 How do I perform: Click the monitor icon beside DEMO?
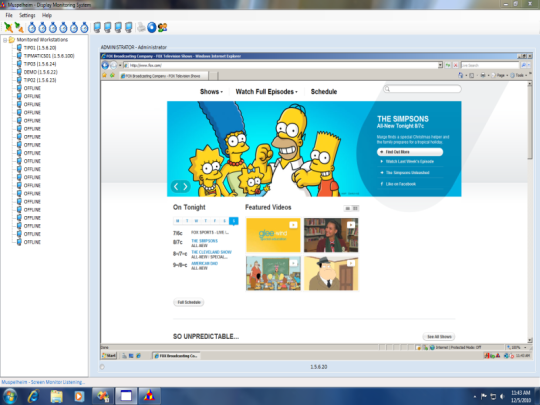pyautogui.click(x=19, y=72)
